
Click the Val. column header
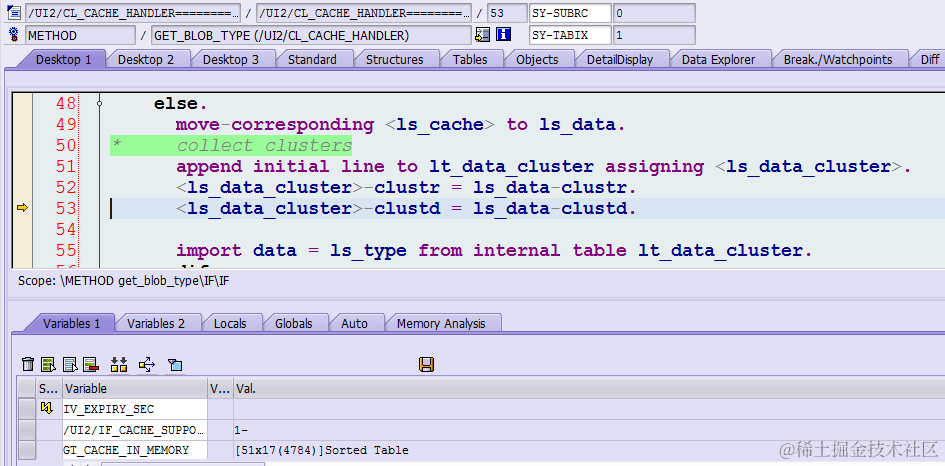[589, 389]
